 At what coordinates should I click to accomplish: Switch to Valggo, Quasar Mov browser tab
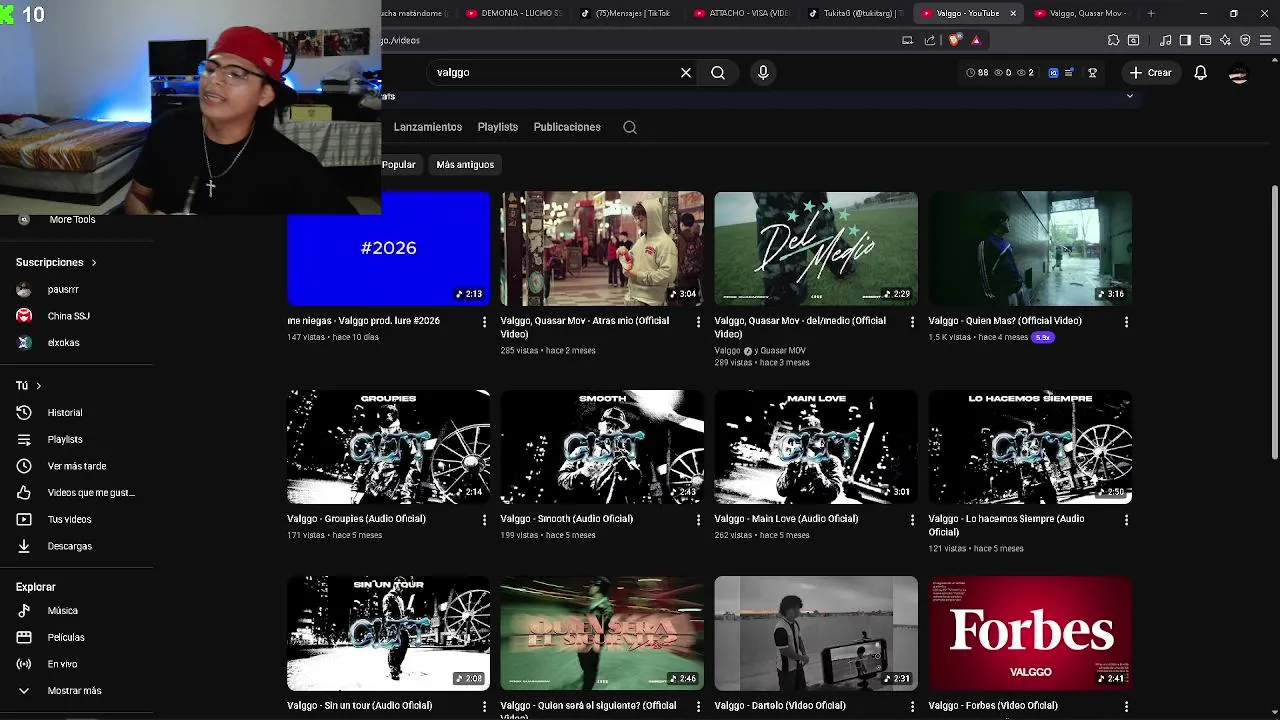pyautogui.click(x=1082, y=13)
